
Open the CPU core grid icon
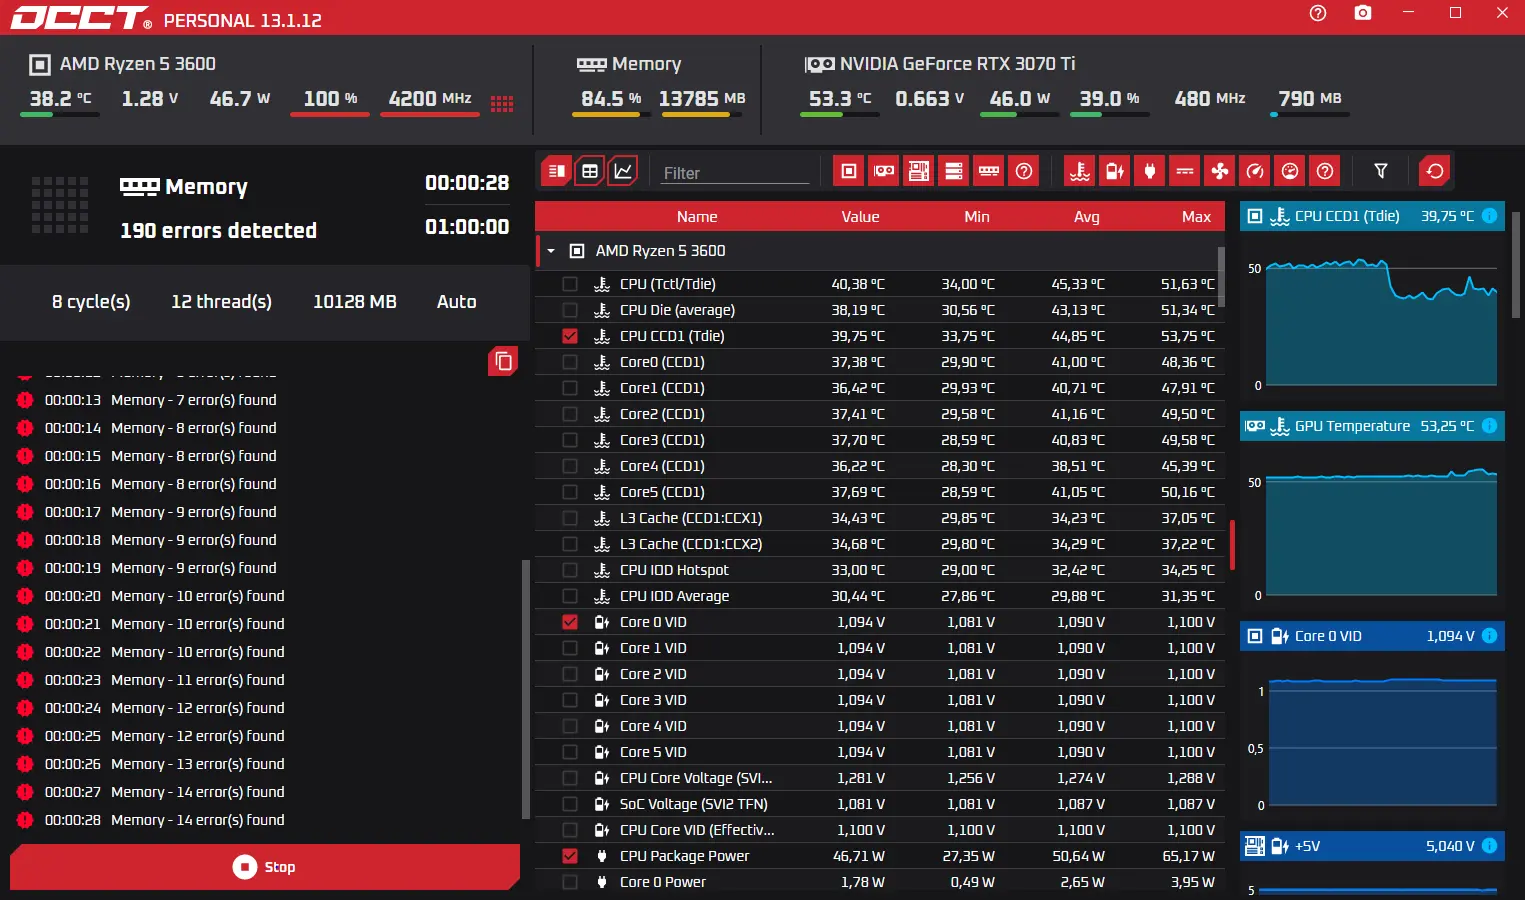click(502, 104)
